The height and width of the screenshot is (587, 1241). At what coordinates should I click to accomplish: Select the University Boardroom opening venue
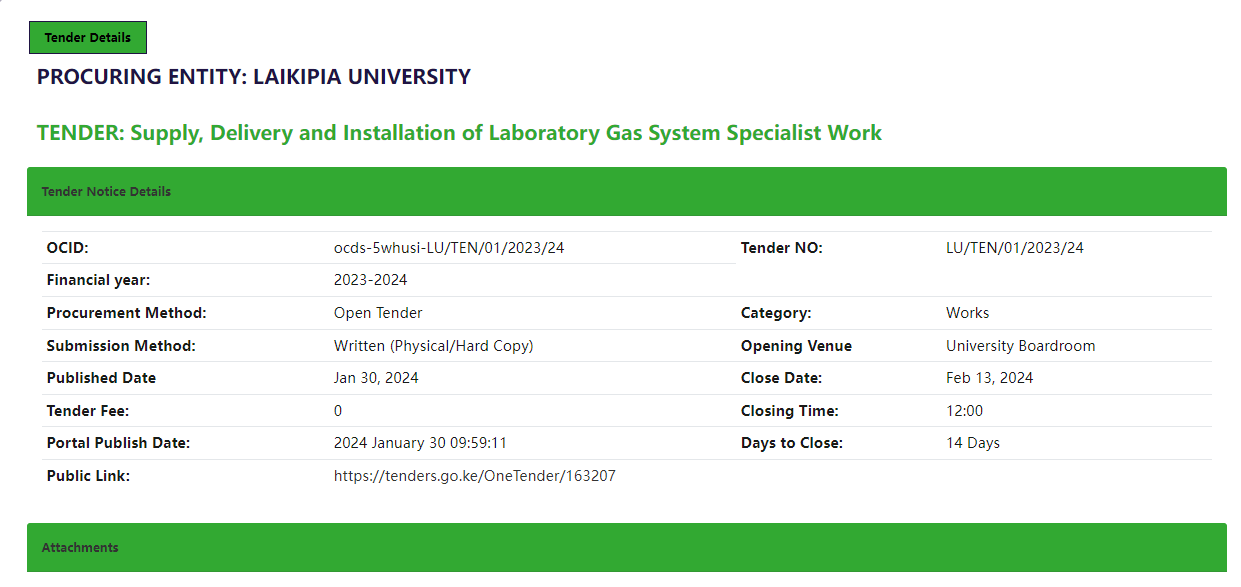1020,346
